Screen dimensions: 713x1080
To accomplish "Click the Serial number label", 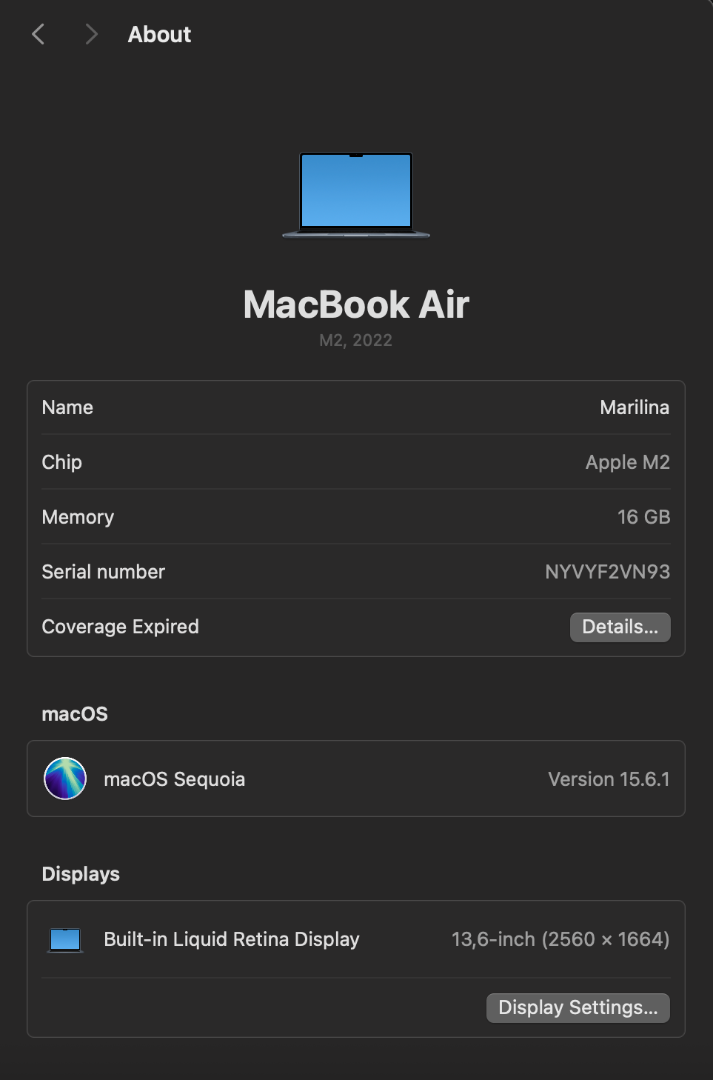I will click(x=103, y=572).
